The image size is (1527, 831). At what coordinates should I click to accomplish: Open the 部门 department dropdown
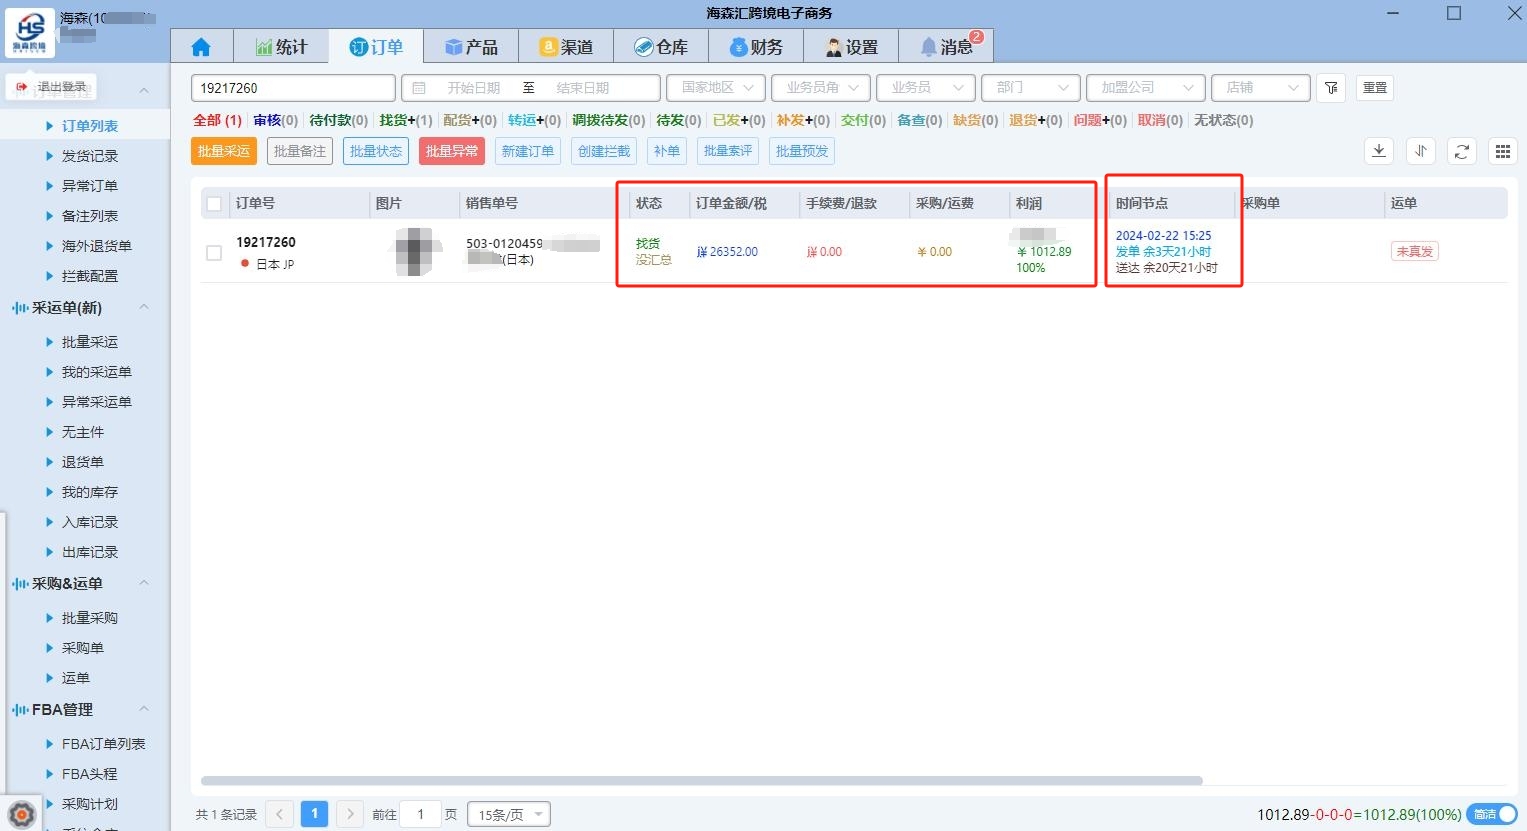coord(1031,88)
